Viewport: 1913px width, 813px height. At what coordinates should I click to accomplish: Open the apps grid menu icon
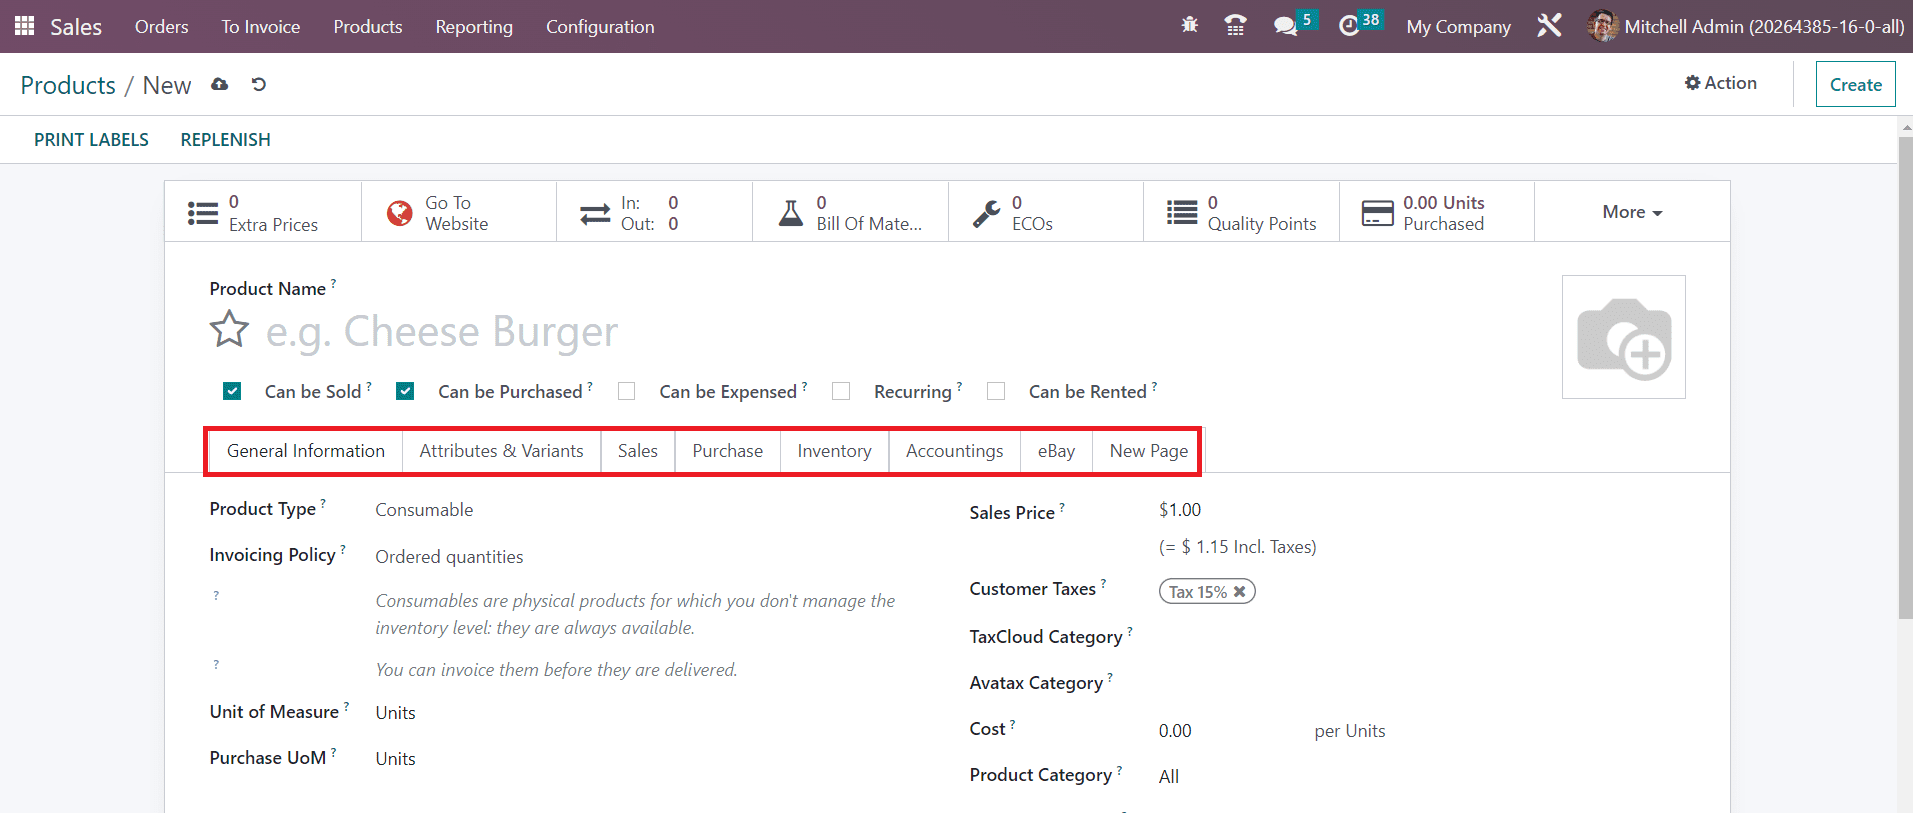coord(24,26)
